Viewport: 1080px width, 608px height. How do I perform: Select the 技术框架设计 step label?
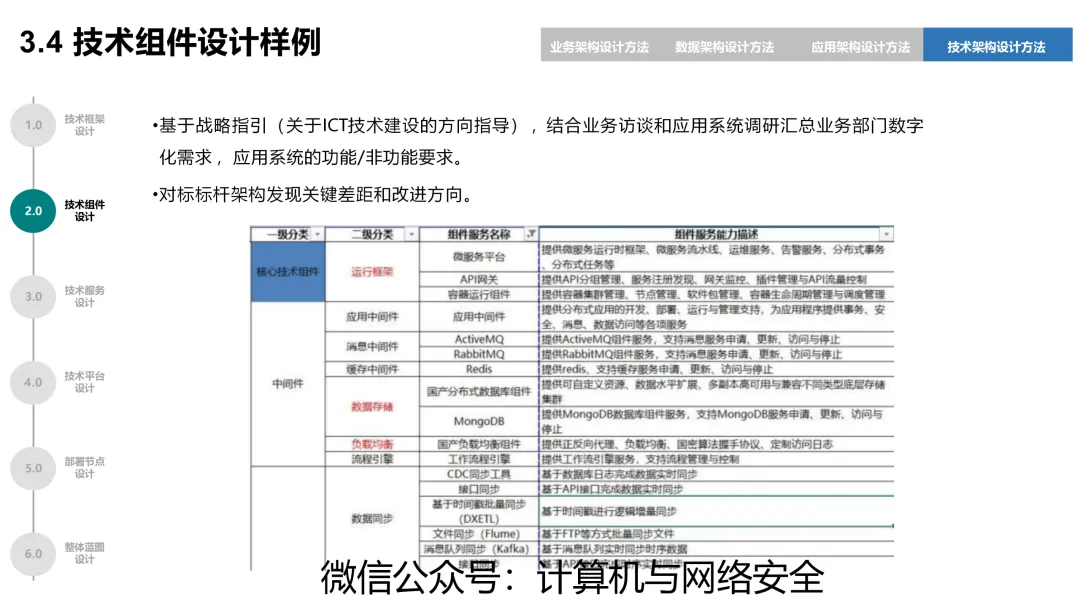coord(85,125)
